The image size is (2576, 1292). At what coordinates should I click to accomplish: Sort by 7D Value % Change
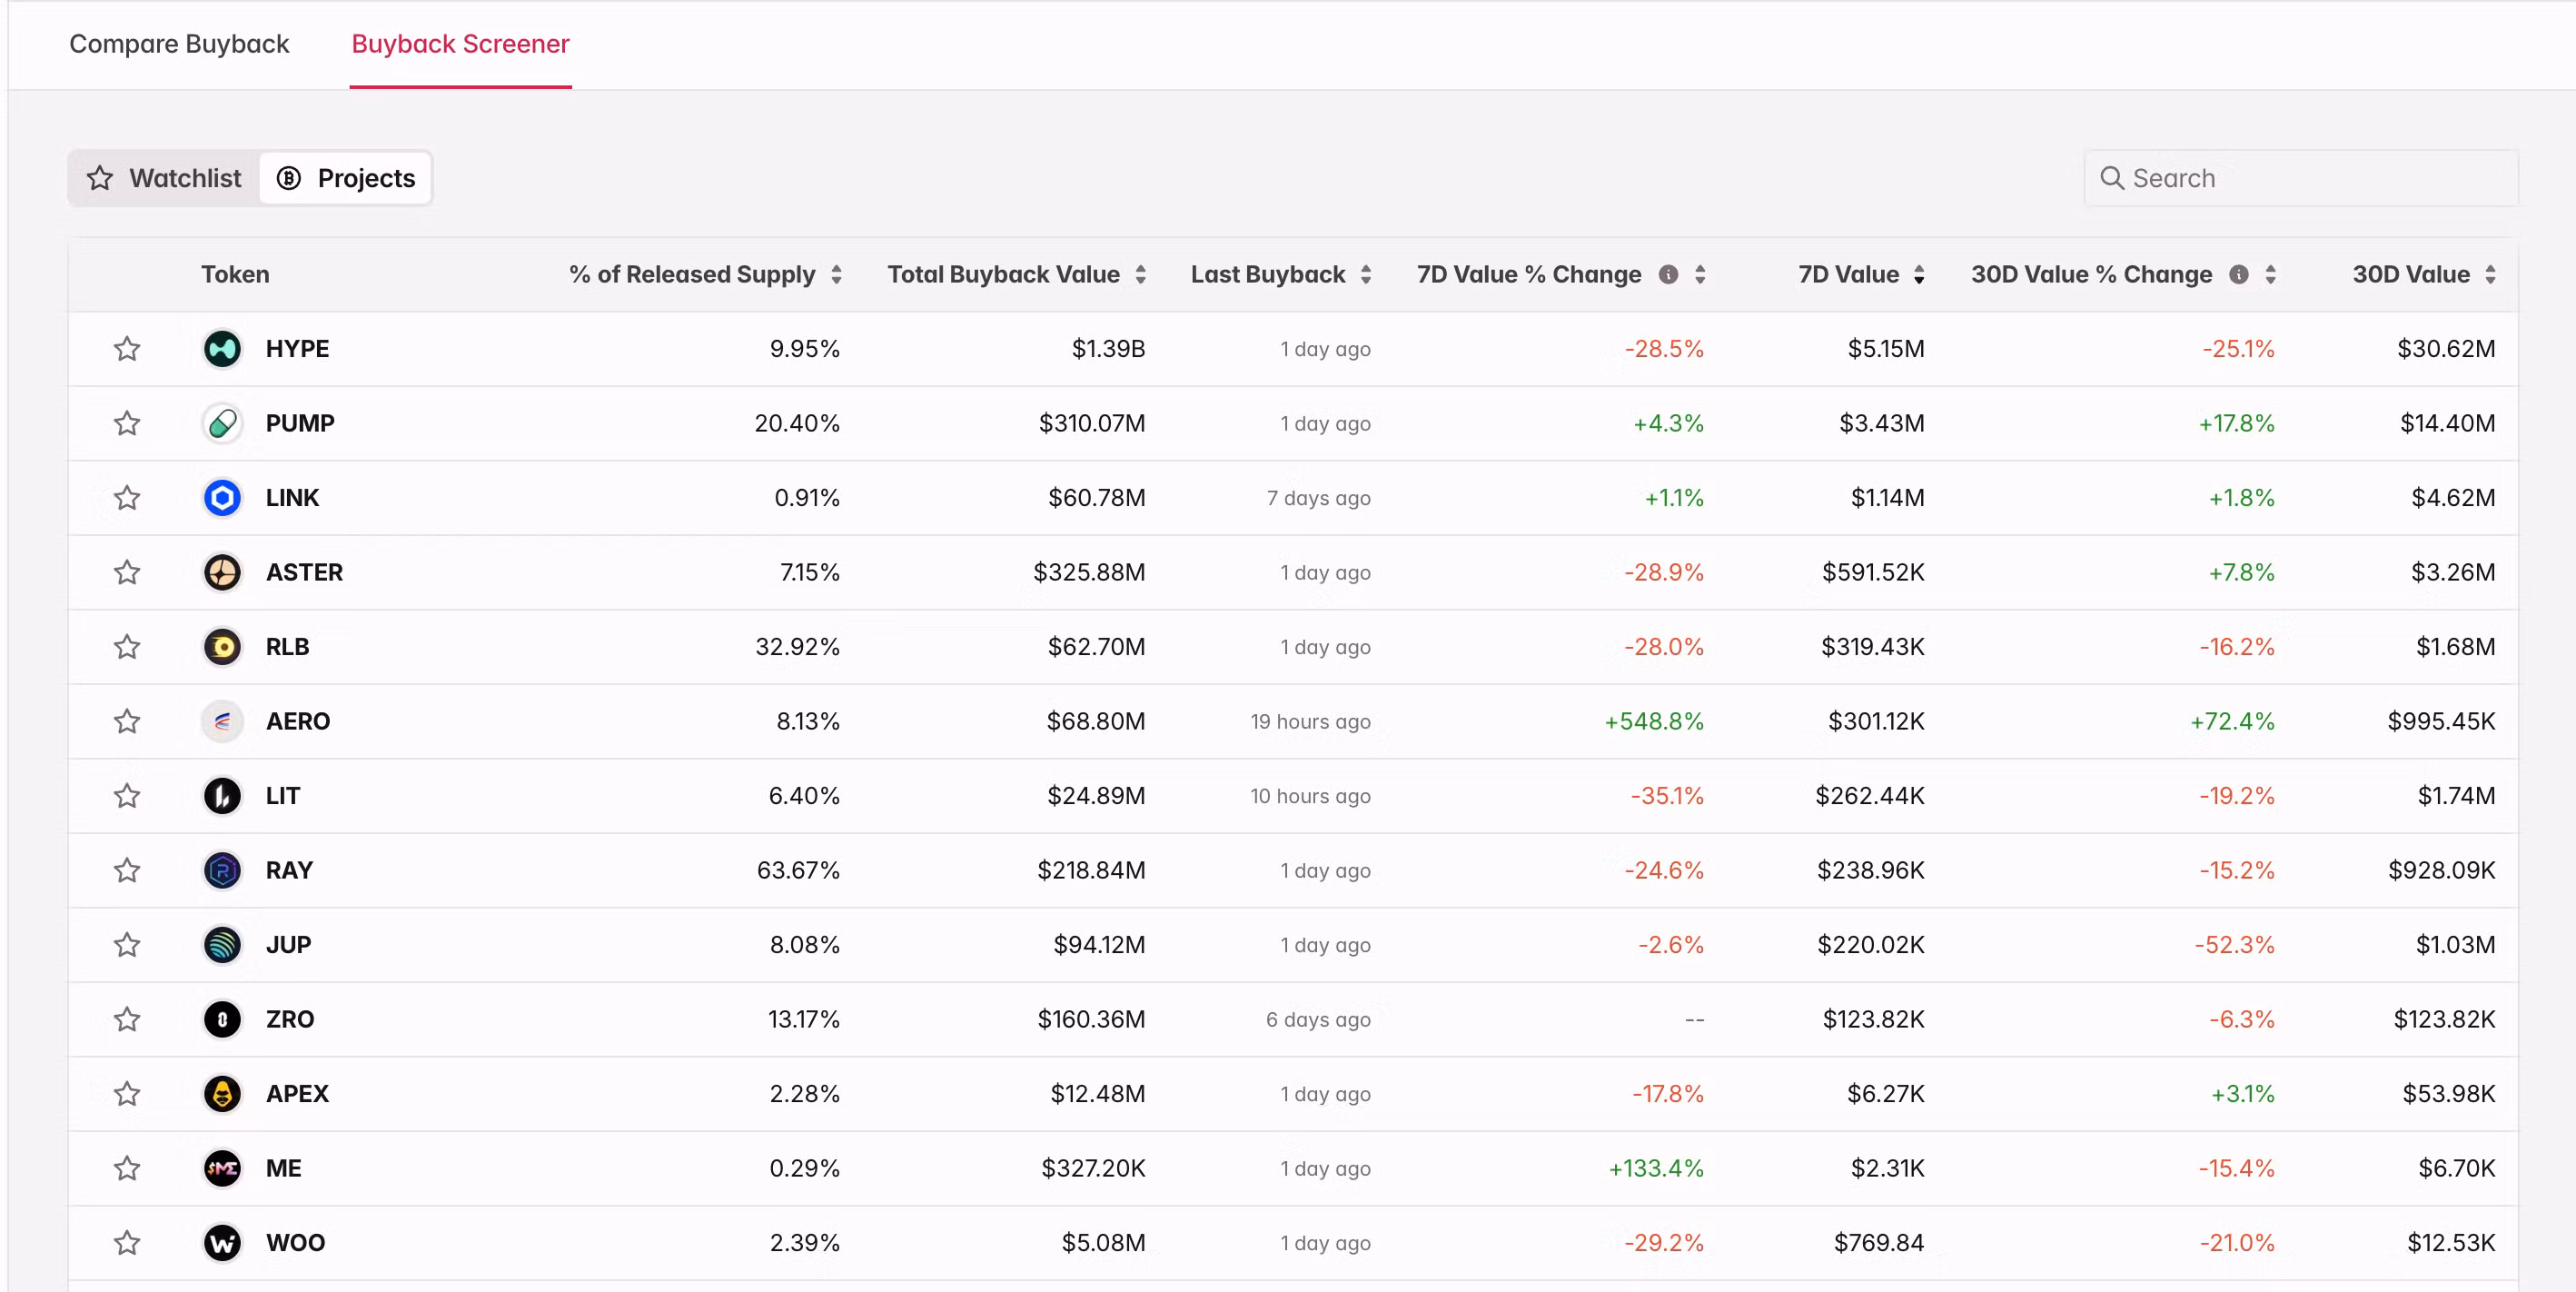[1700, 275]
